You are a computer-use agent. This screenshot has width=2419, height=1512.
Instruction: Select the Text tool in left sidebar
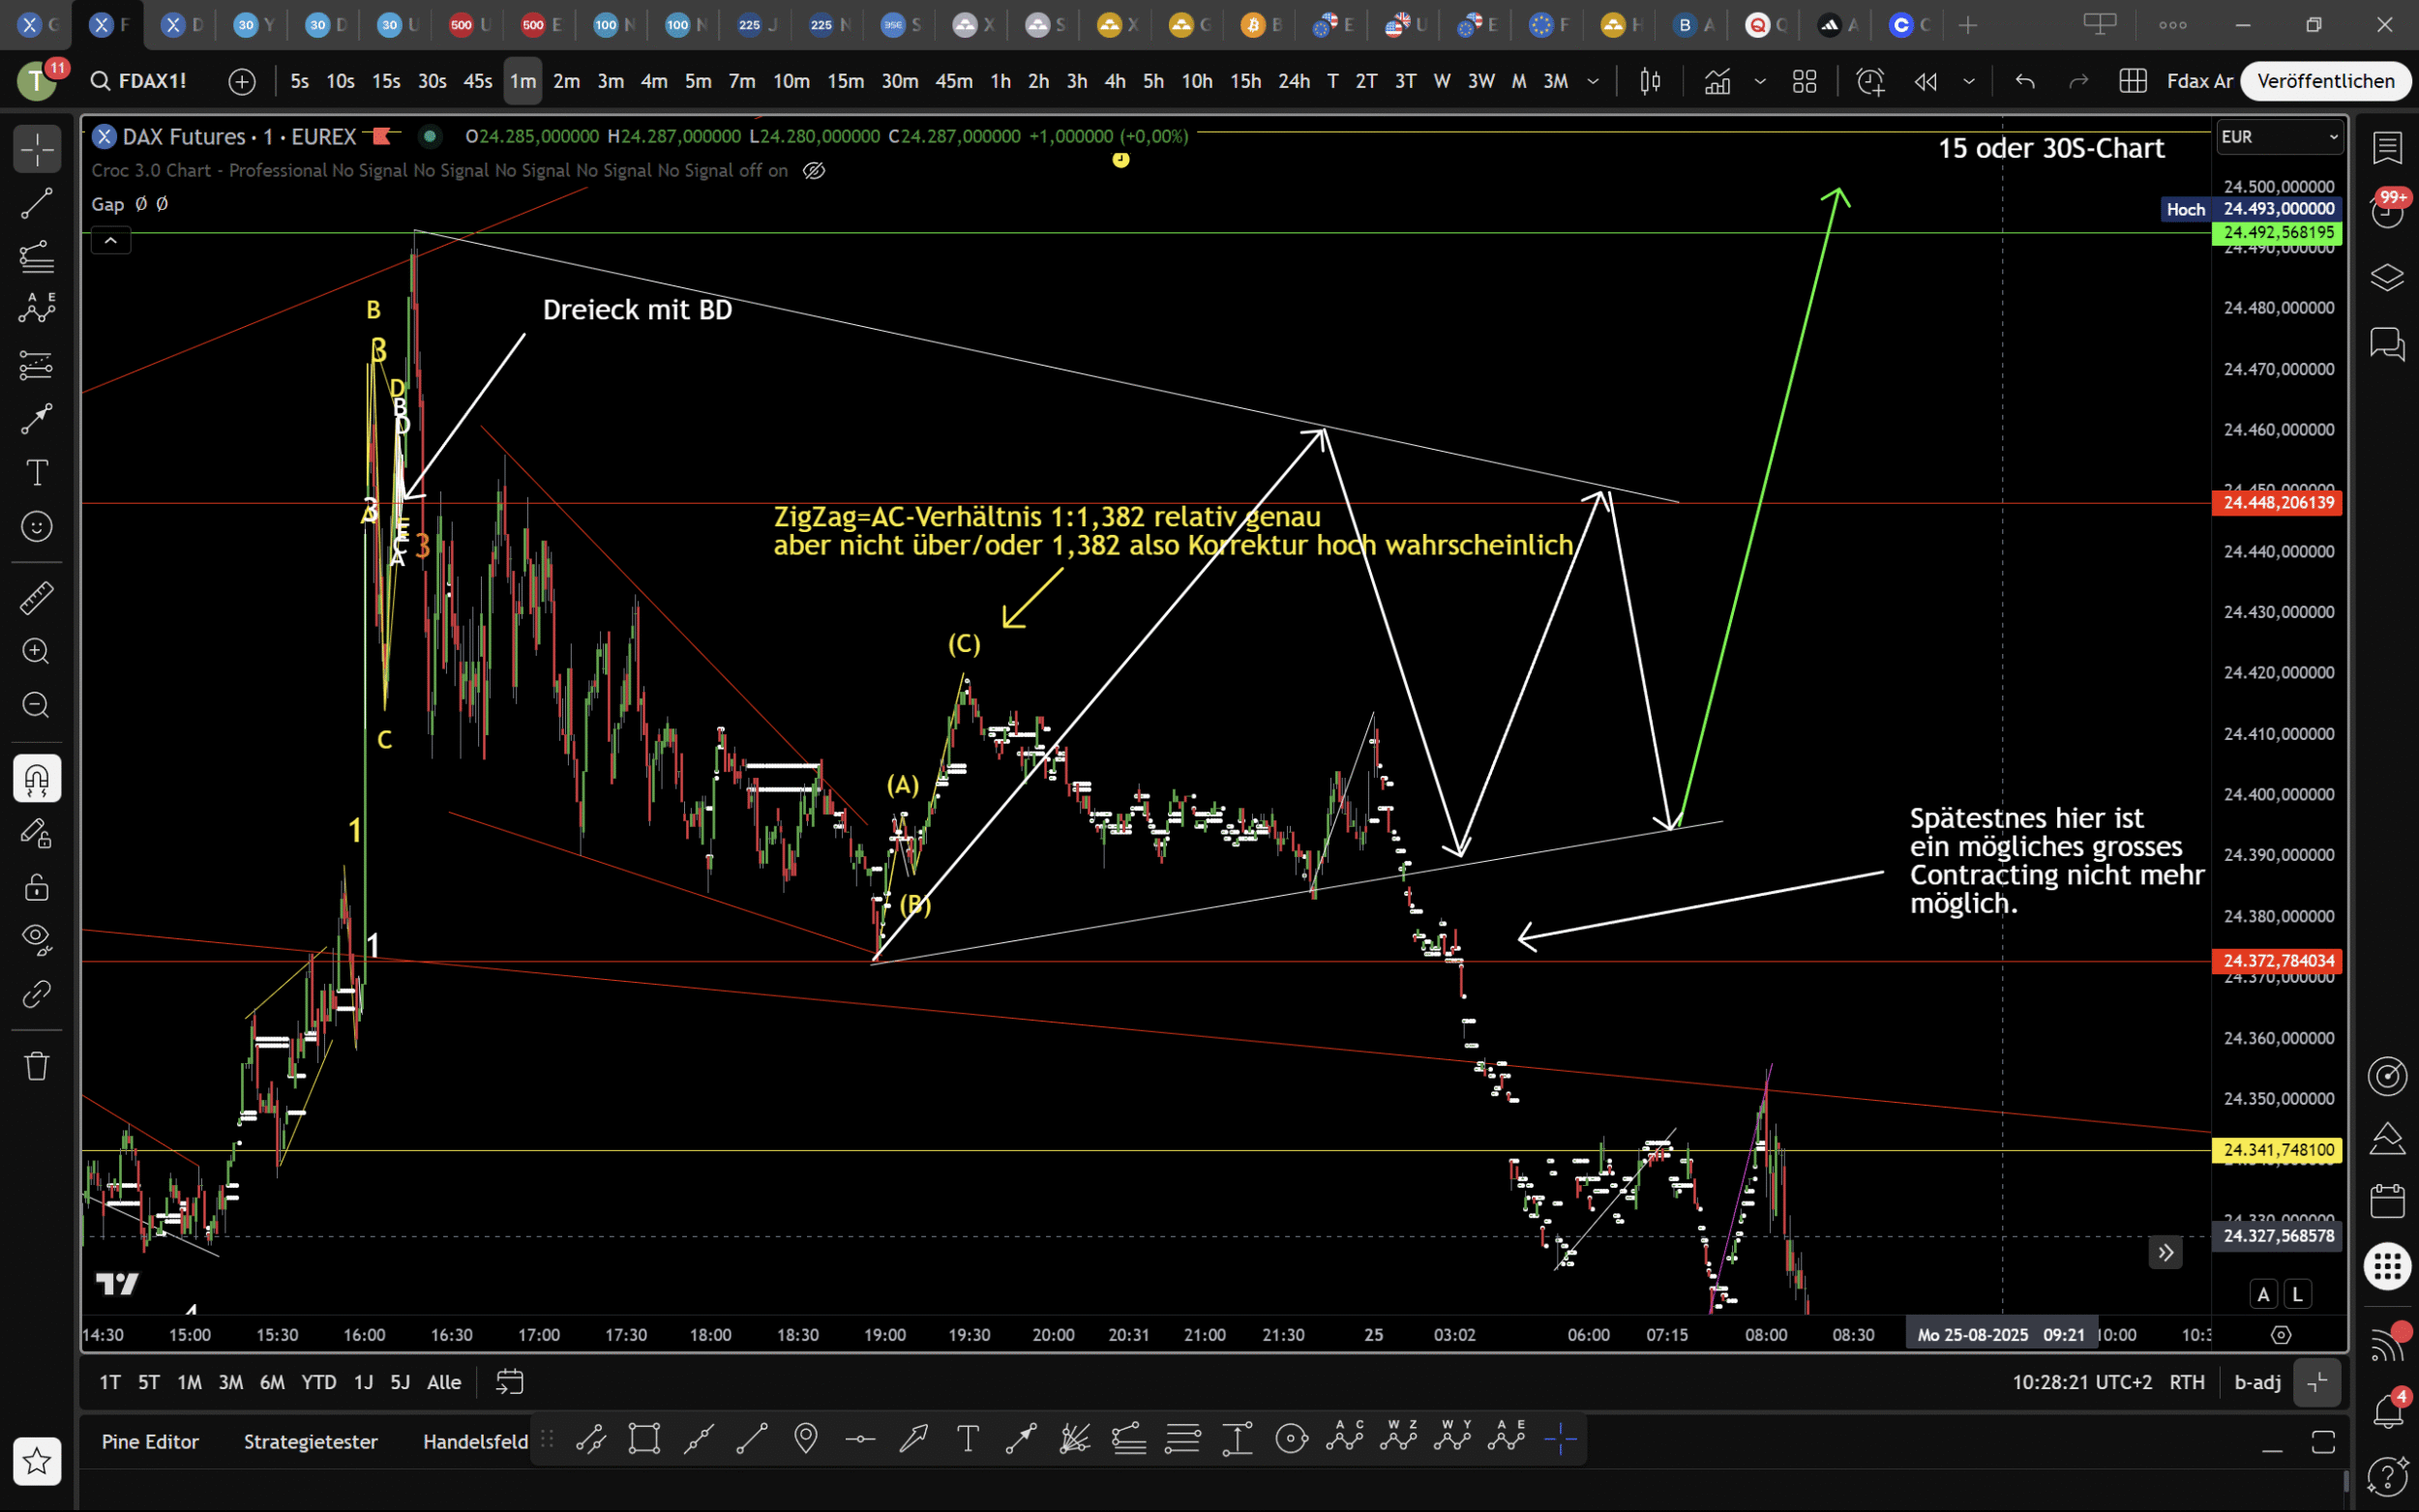[x=37, y=472]
